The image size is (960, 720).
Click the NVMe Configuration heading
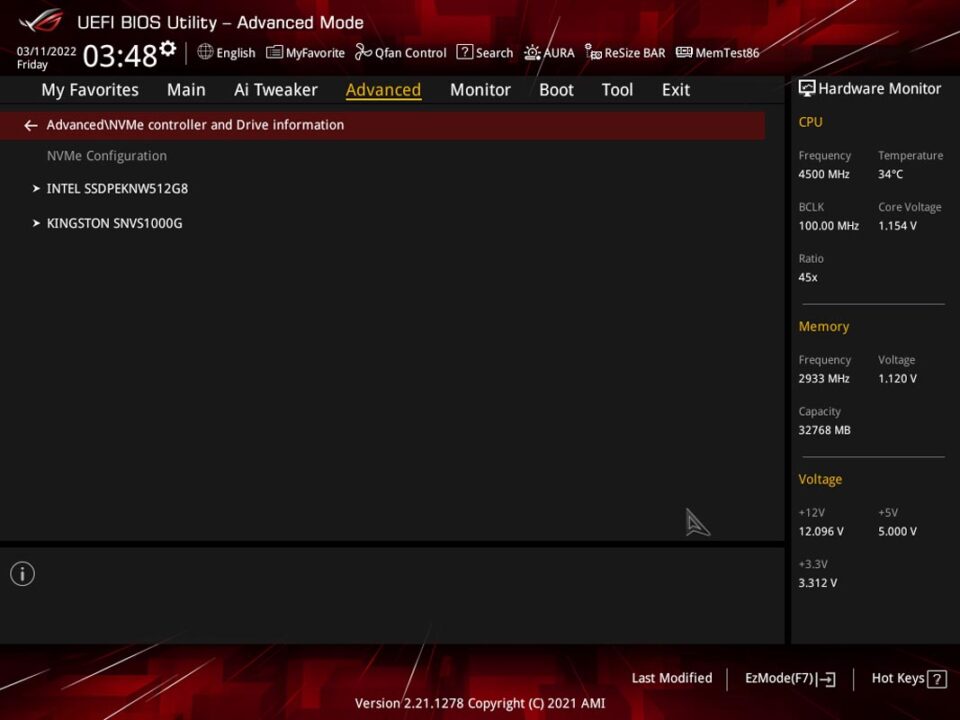(x=107, y=156)
